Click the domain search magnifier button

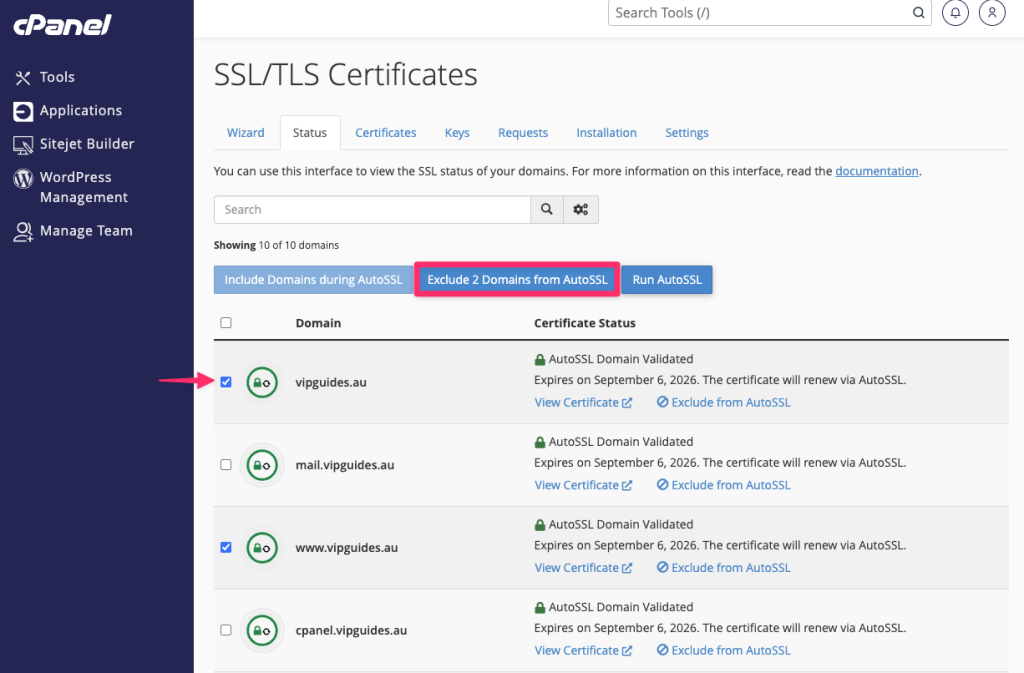click(x=547, y=210)
